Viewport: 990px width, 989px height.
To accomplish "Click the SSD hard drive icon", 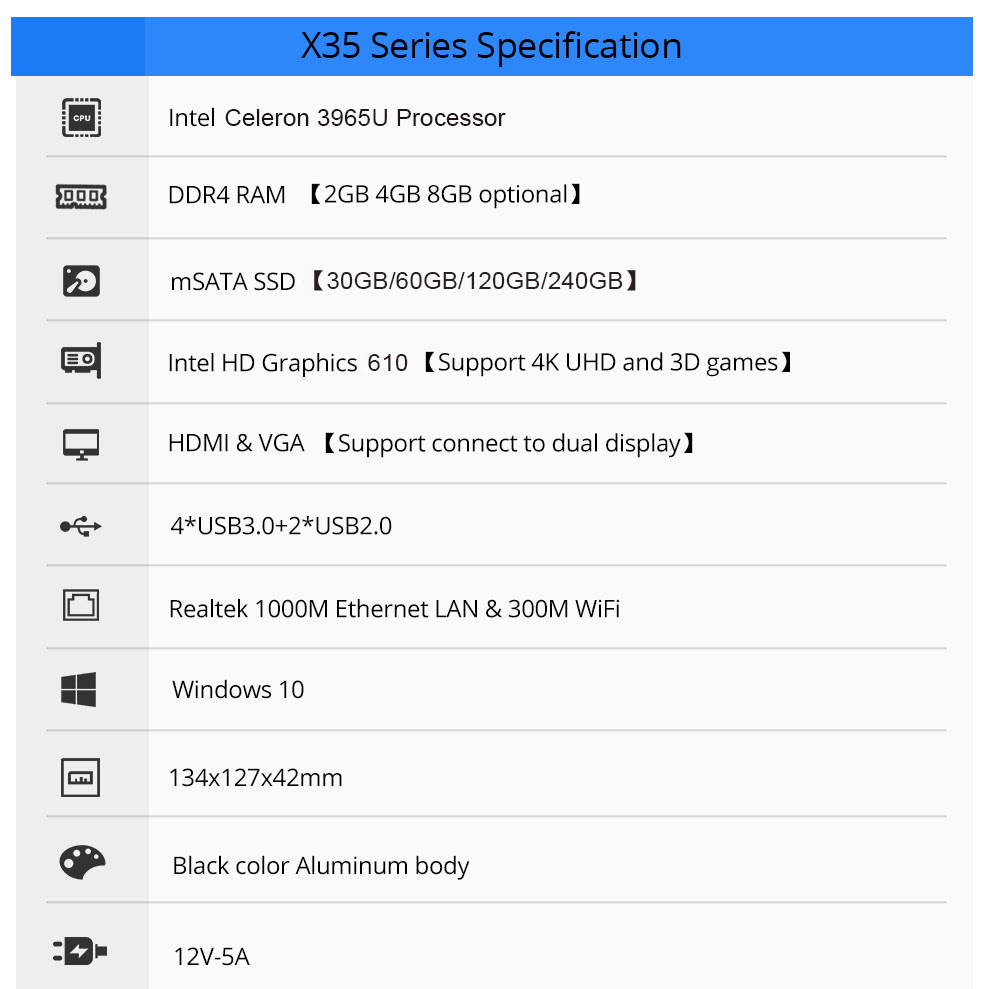I will click(x=81, y=281).
